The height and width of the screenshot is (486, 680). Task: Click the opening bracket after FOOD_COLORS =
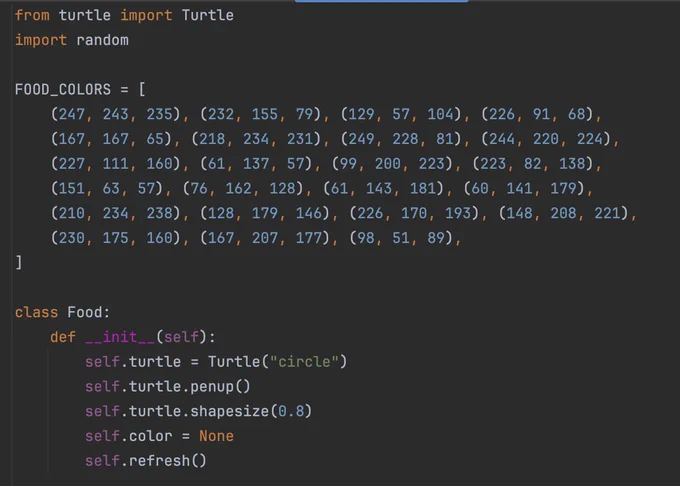(142, 90)
